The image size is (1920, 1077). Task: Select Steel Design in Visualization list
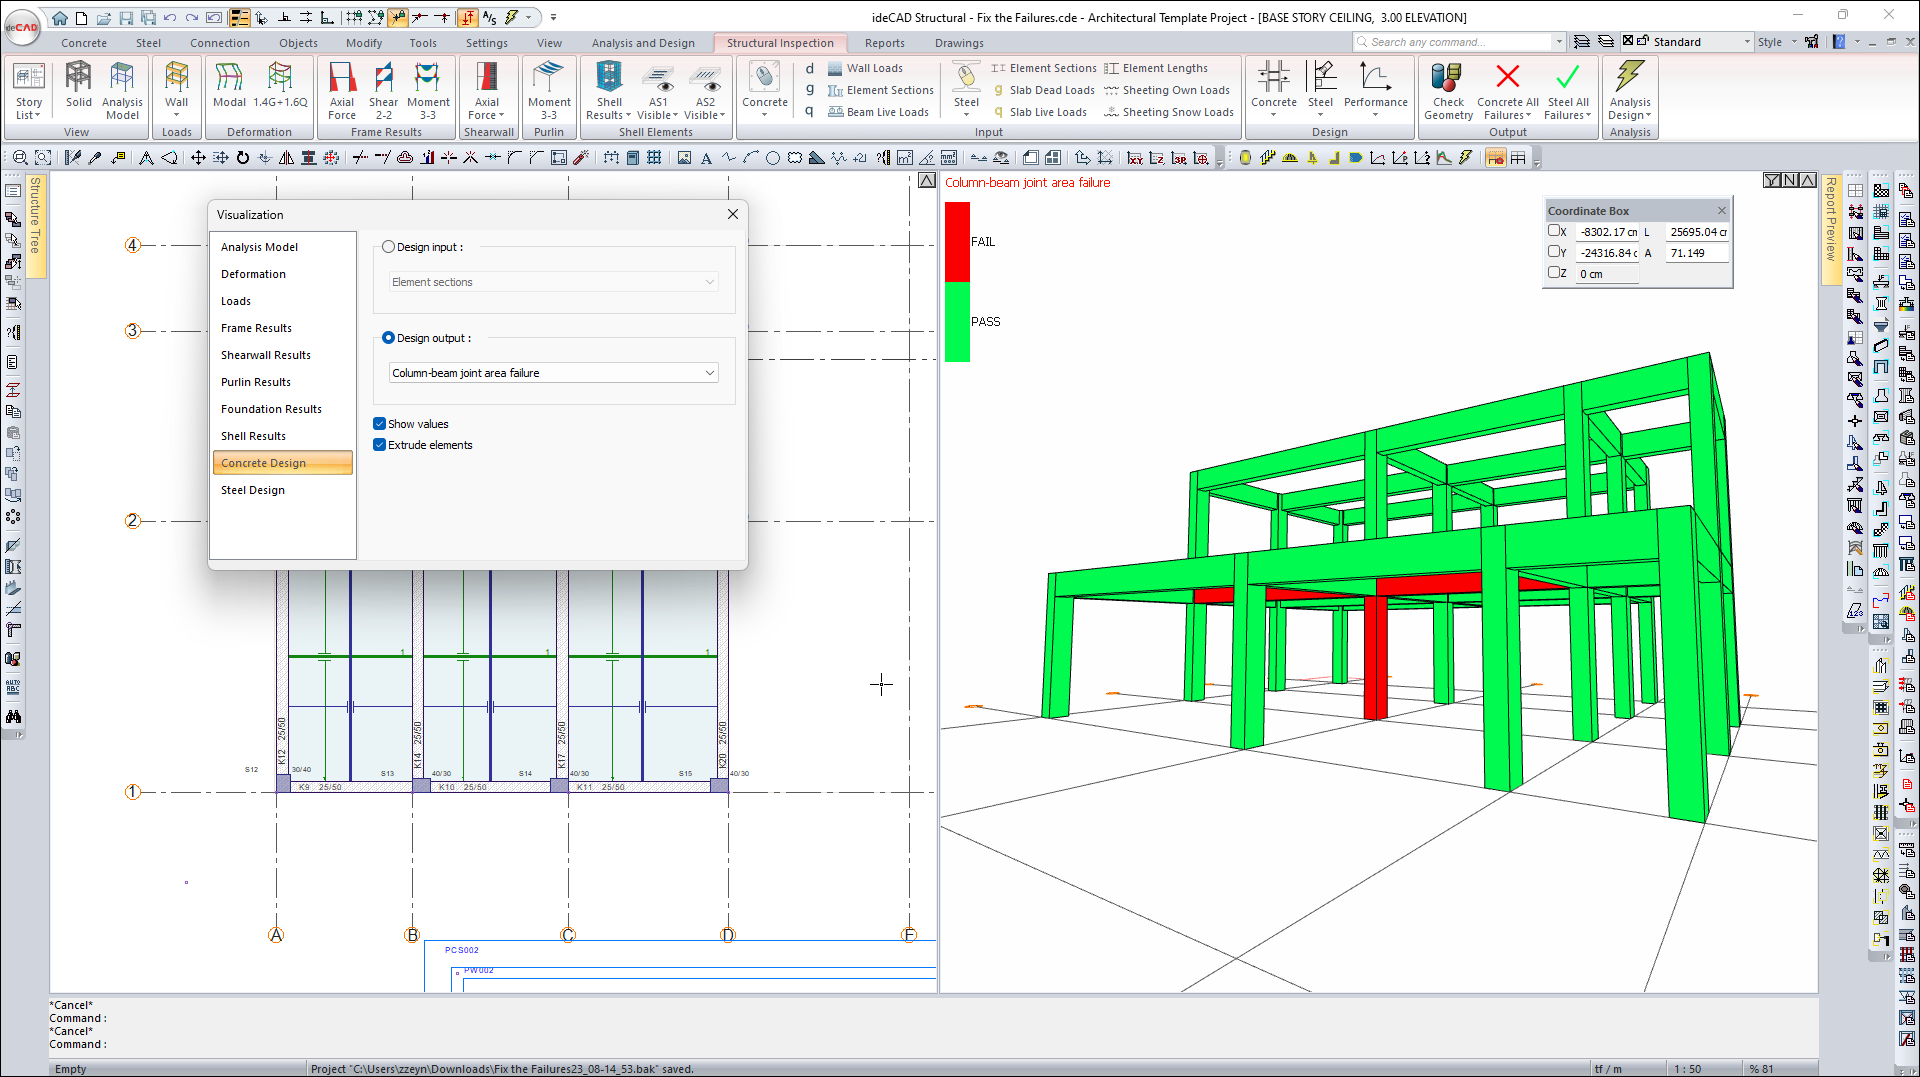coord(253,490)
